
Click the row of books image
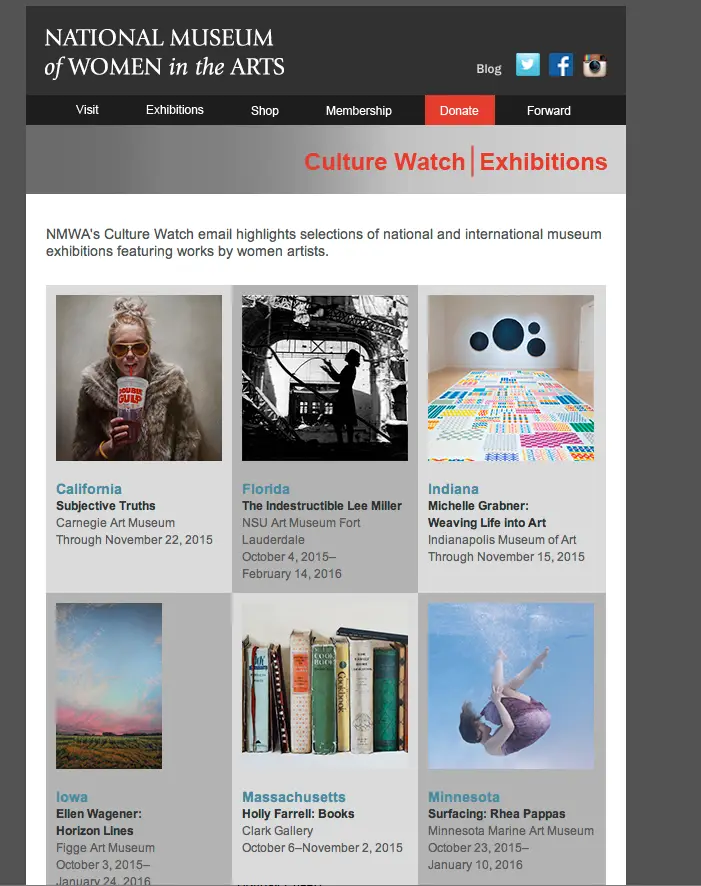point(325,686)
